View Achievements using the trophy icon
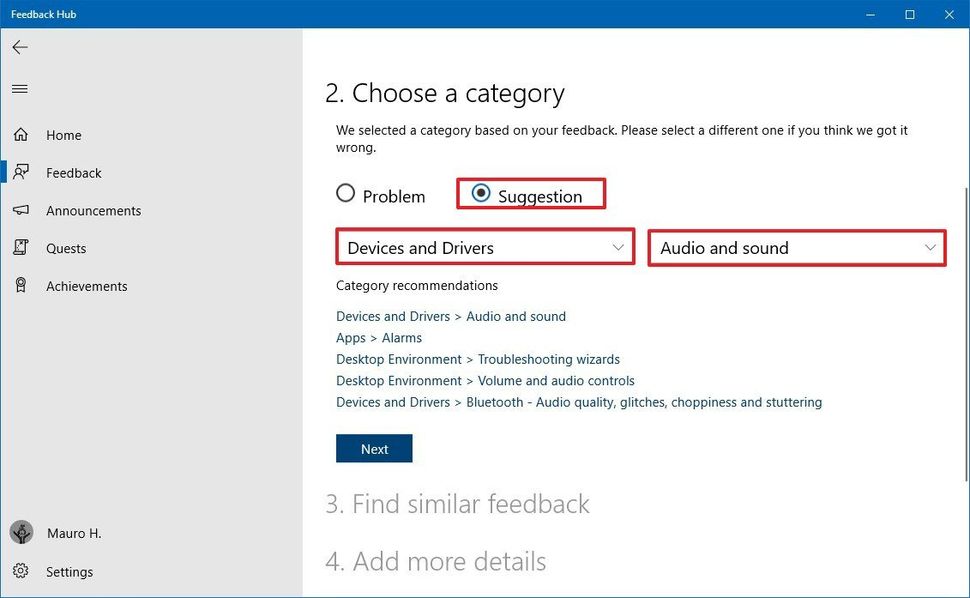This screenshot has height=598, width=970. click(x=21, y=286)
